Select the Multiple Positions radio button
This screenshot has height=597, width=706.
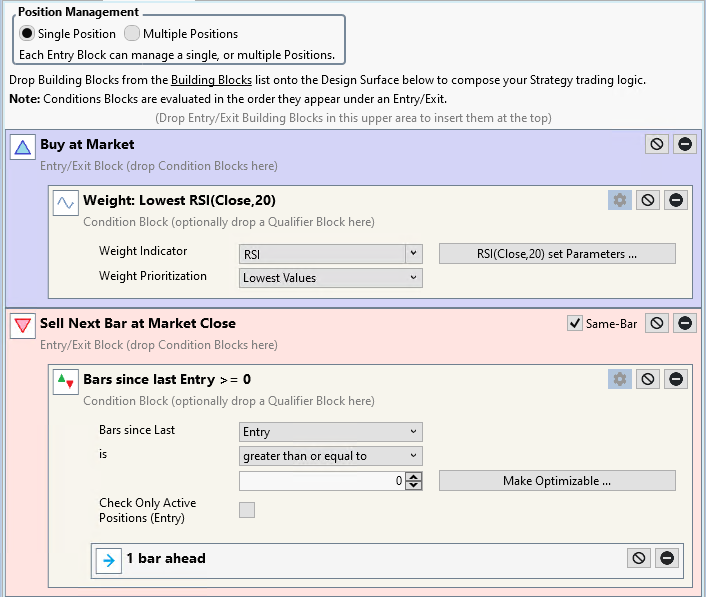point(132,34)
